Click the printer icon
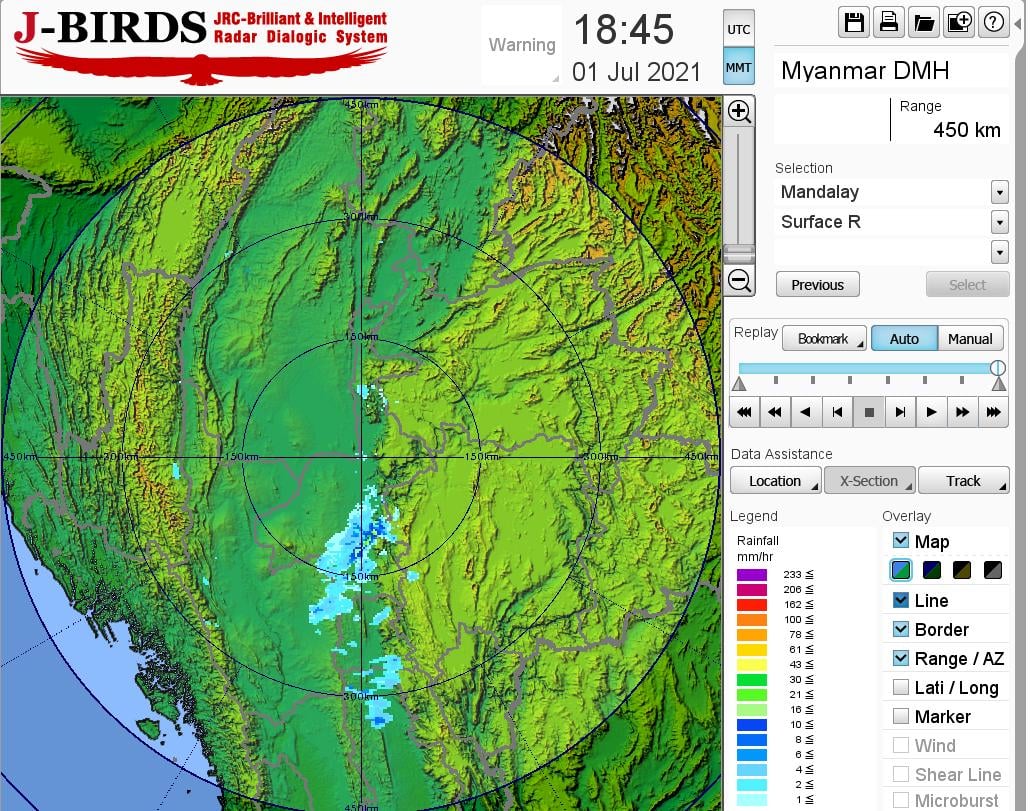The image size is (1030, 811). click(x=888, y=22)
